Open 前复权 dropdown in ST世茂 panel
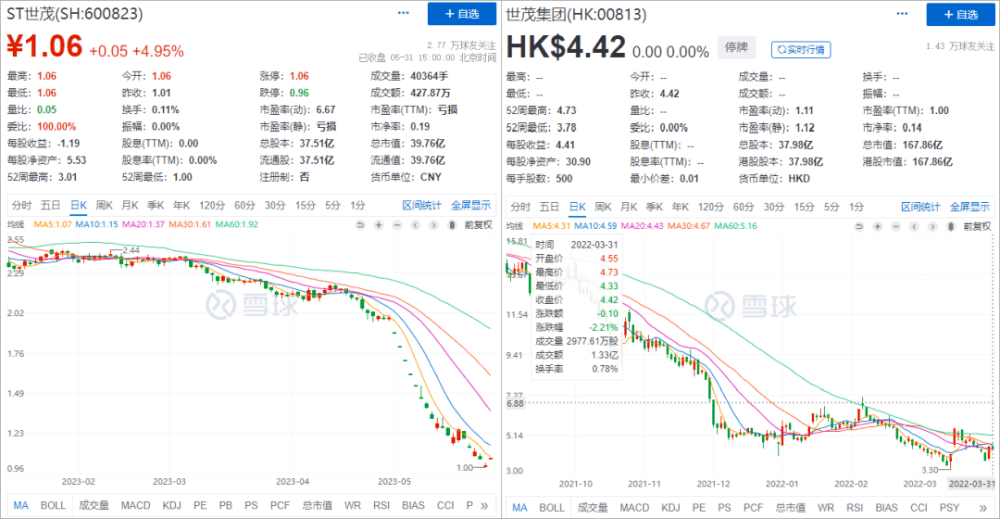 click(x=478, y=225)
